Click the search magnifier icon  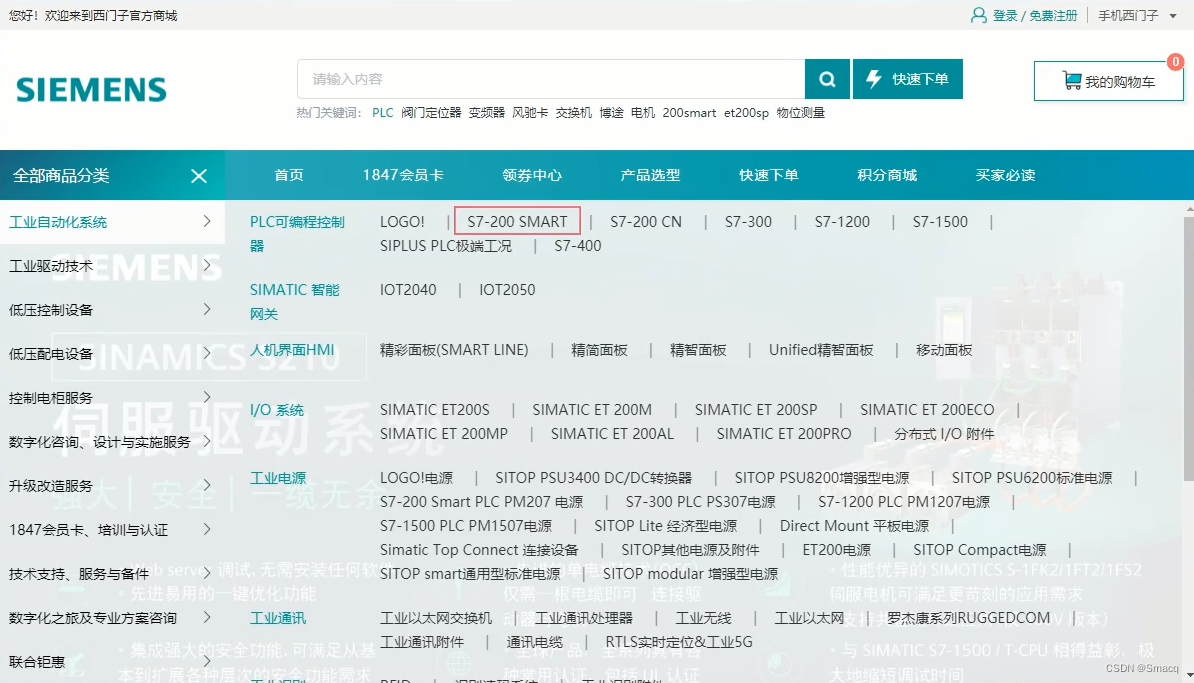pos(827,78)
